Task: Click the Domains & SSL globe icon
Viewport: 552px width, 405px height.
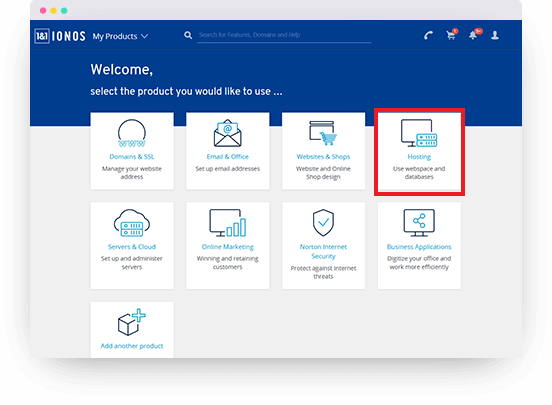Action: (132, 133)
